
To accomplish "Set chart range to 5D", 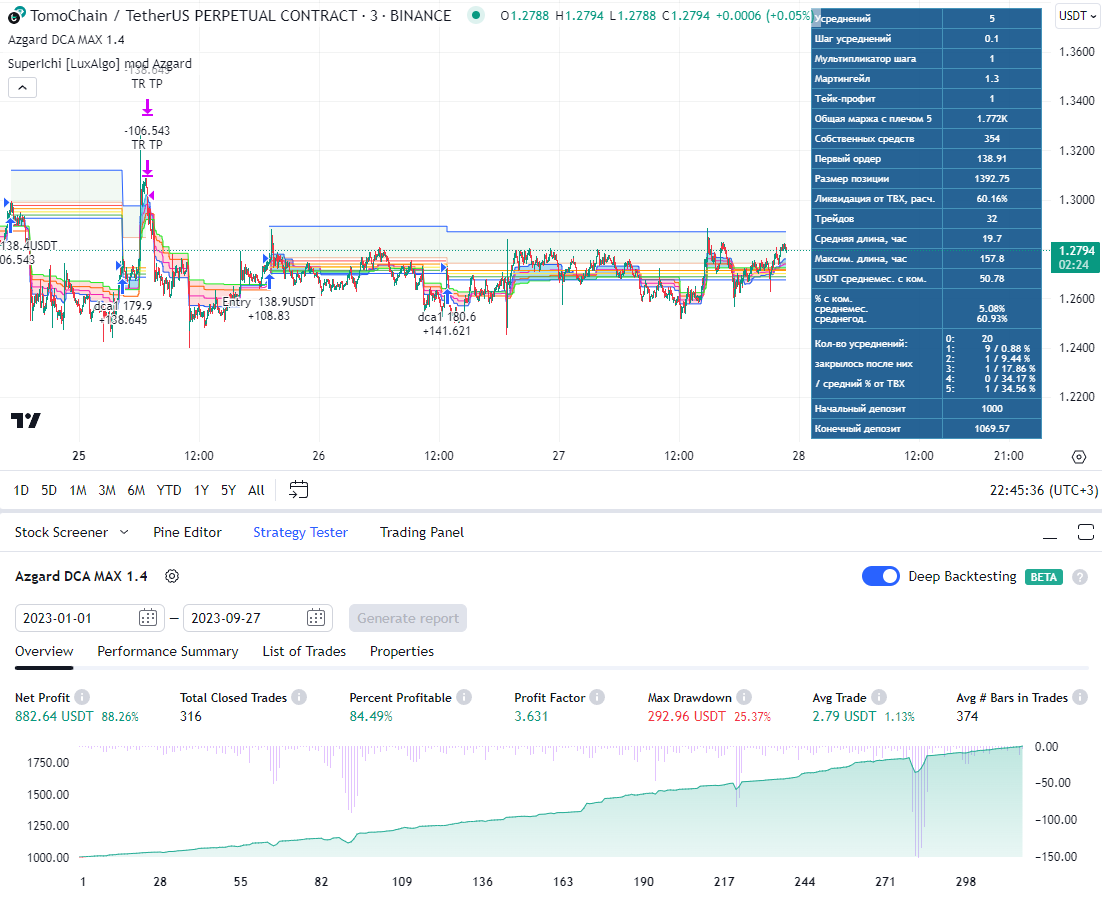I will pos(48,490).
